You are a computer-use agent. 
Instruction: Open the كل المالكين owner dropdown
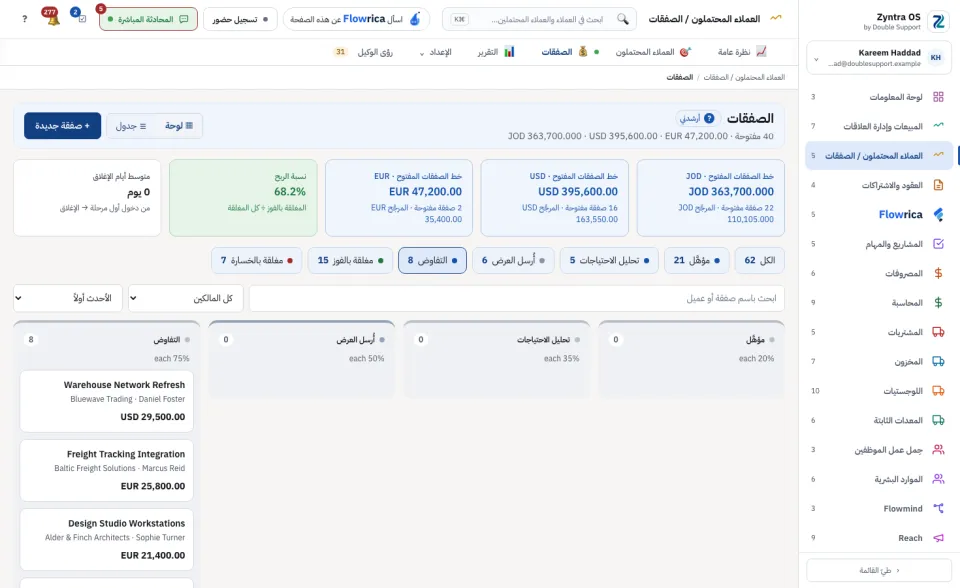click(x=186, y=298)
